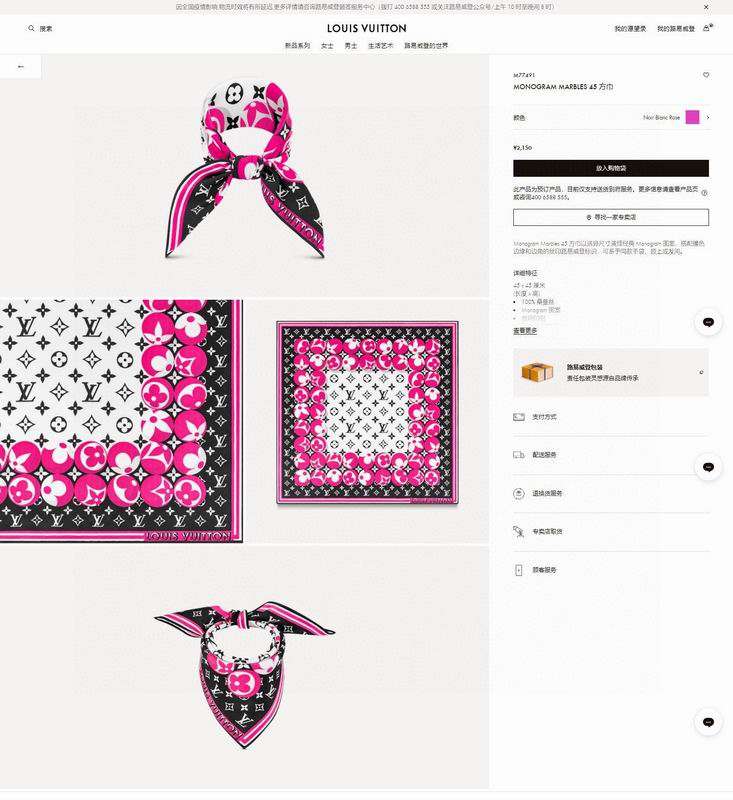Open the bandana-style scarf bottom image
Image resolution: width=733 pixels, height=800 pixels.
click(x=244, y=668)
